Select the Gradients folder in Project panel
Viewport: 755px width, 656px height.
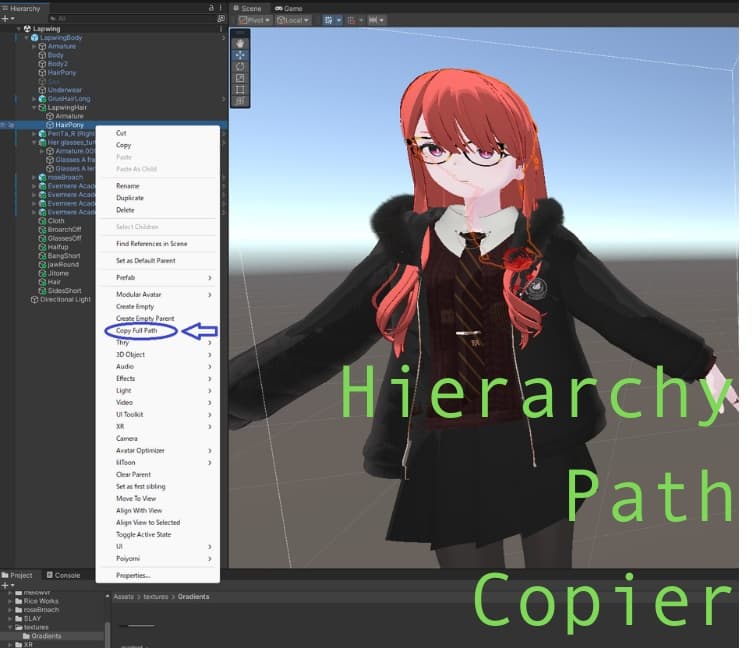45,635
